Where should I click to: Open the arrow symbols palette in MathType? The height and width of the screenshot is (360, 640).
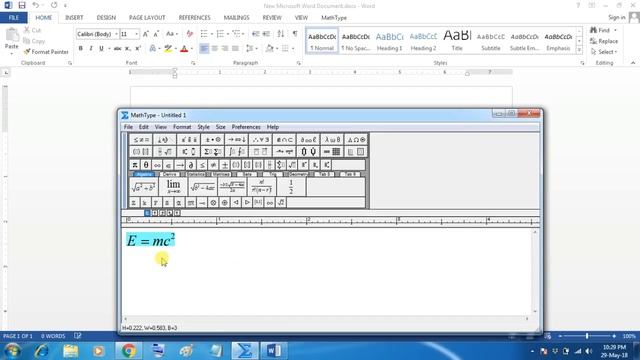(236, 140)
